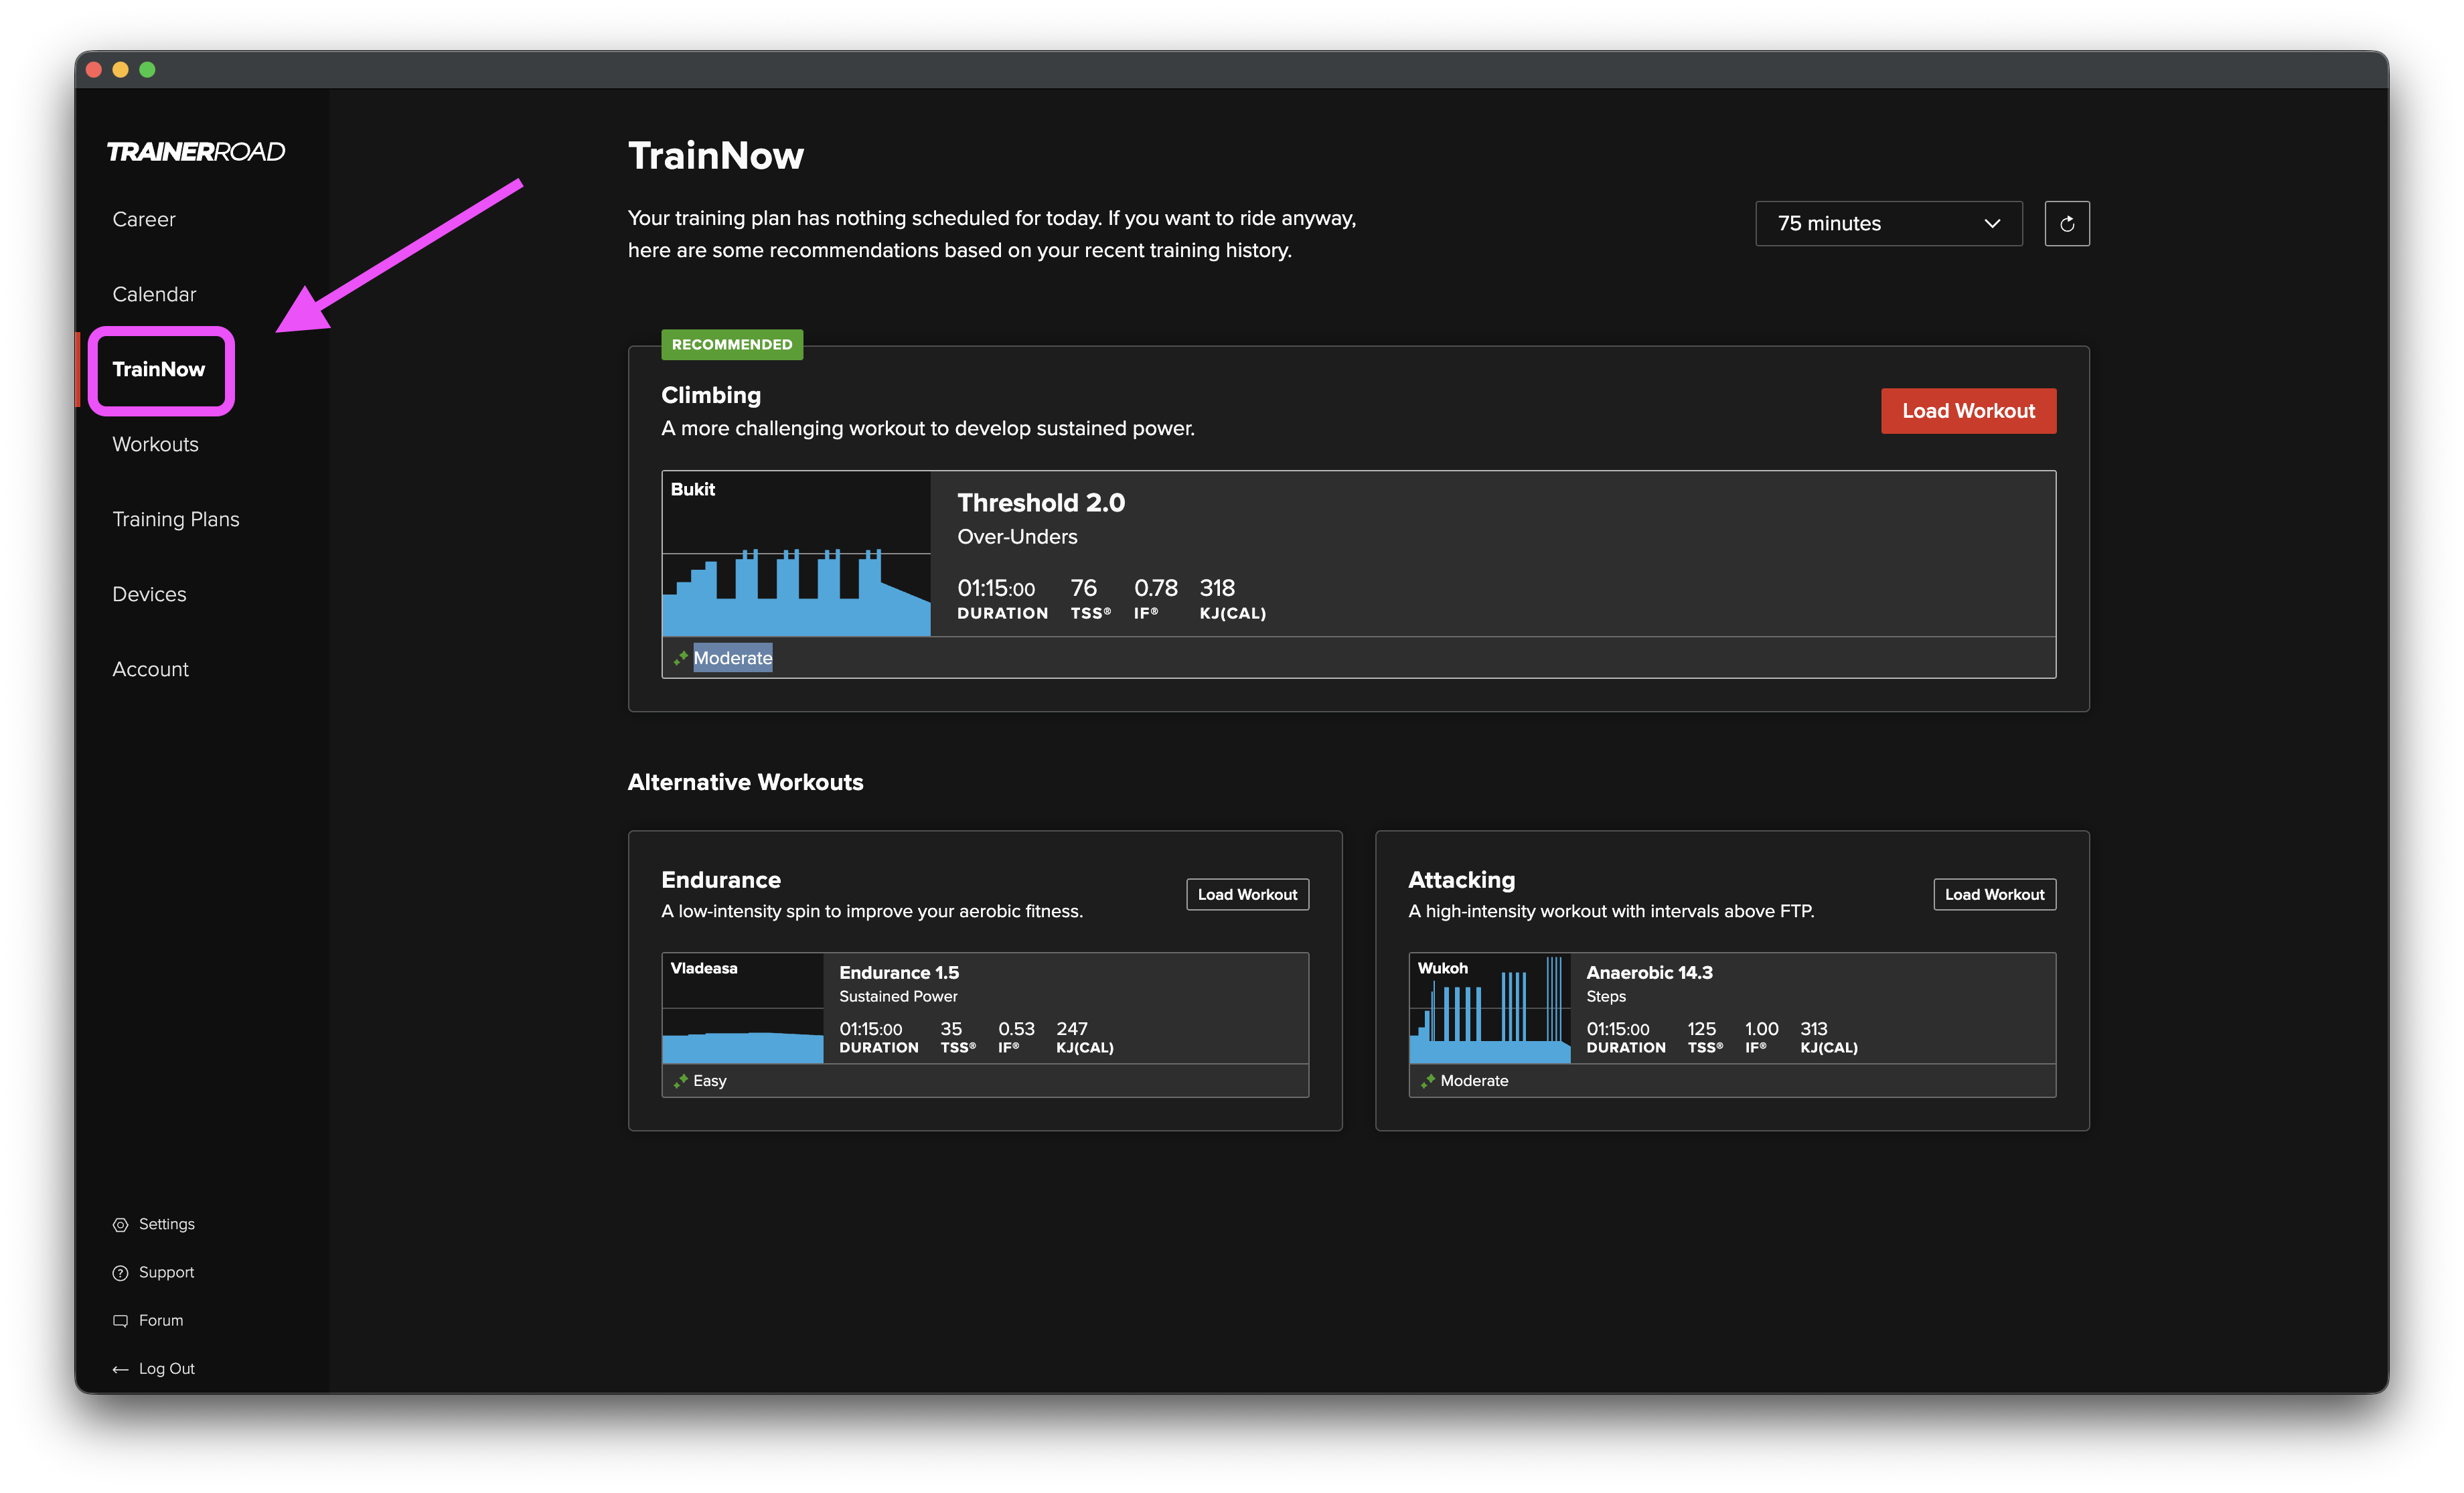Screen dimensions: 2464x1493
Task: Click the 01:15:00 duration in the Bukit card
Action: tap(996, 589)
